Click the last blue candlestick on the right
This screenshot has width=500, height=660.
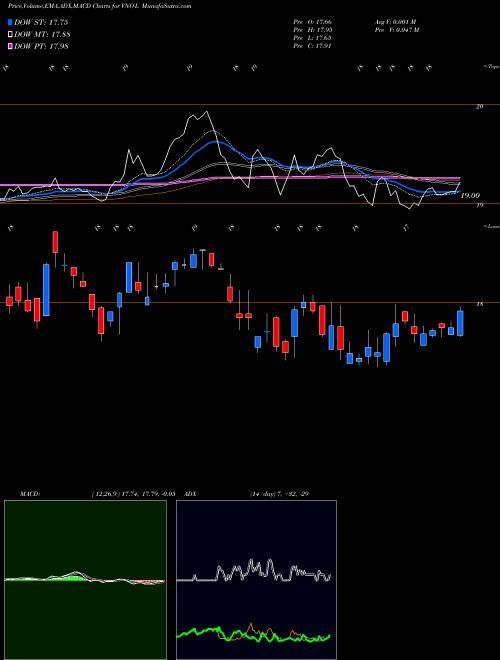(x=460, y=322)
